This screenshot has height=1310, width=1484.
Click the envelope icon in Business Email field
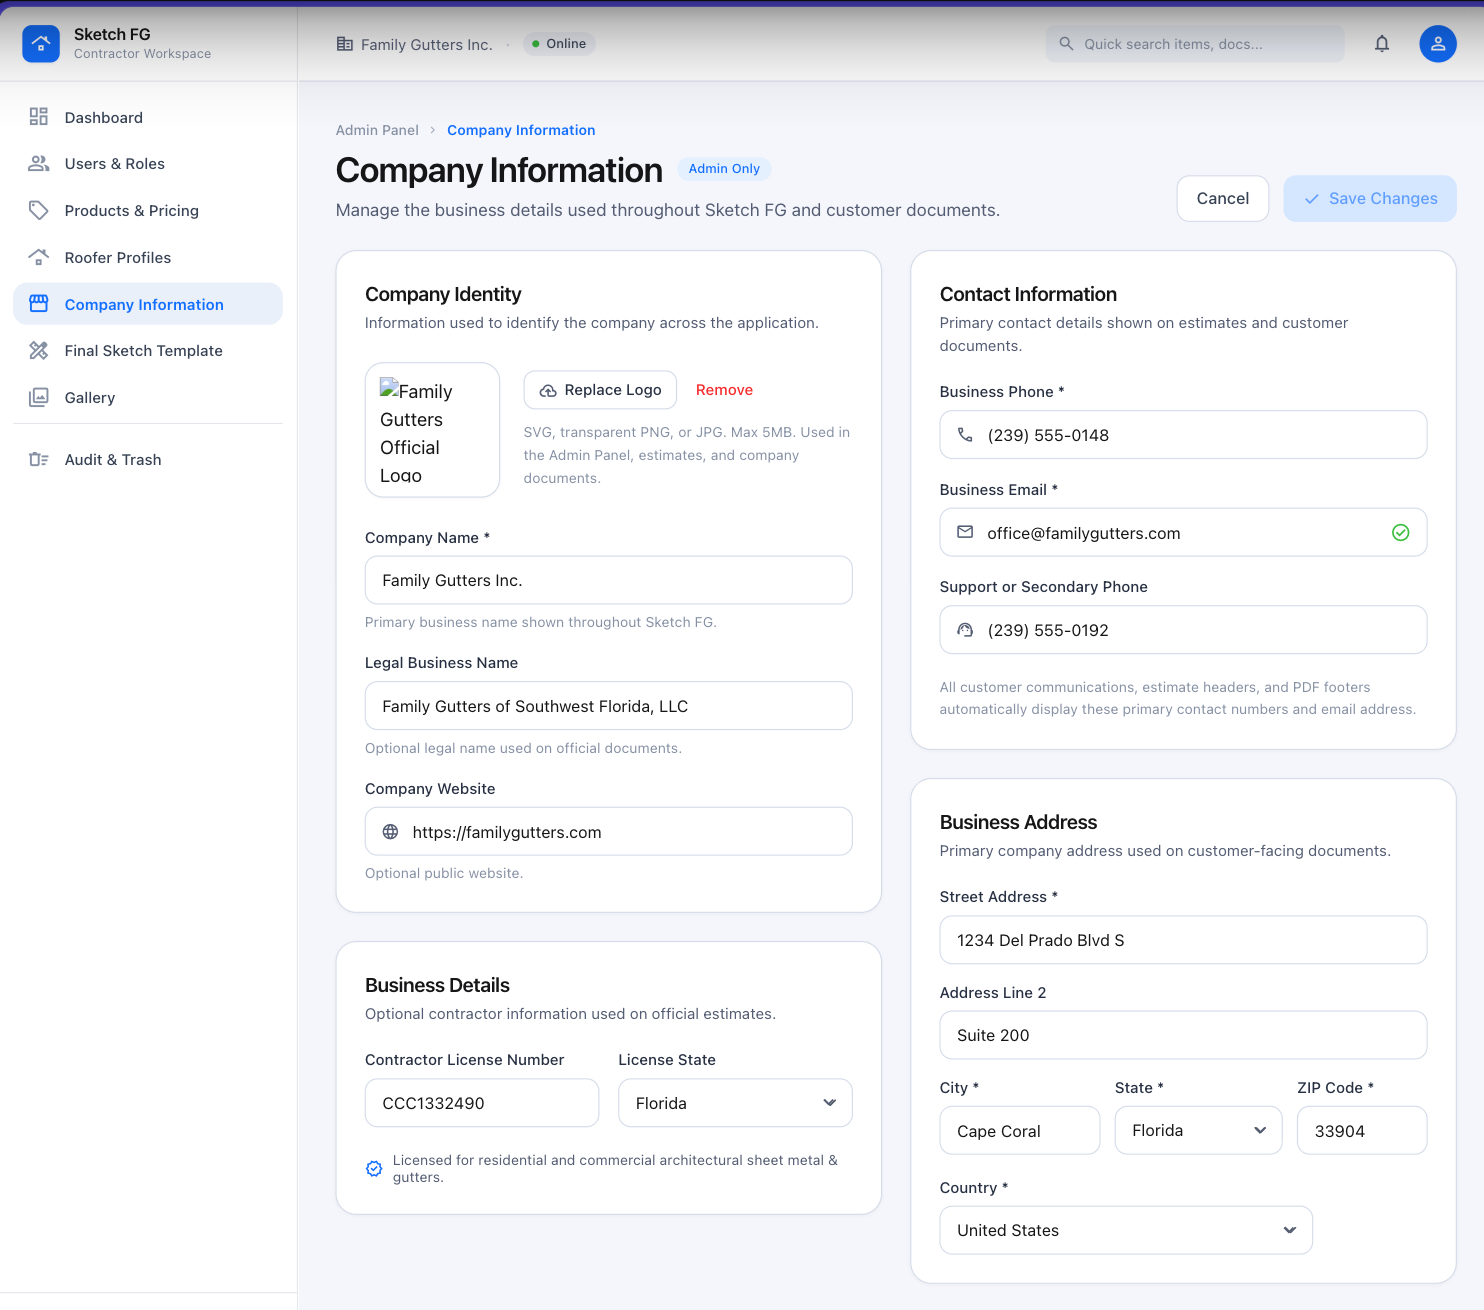coord(965,532)
